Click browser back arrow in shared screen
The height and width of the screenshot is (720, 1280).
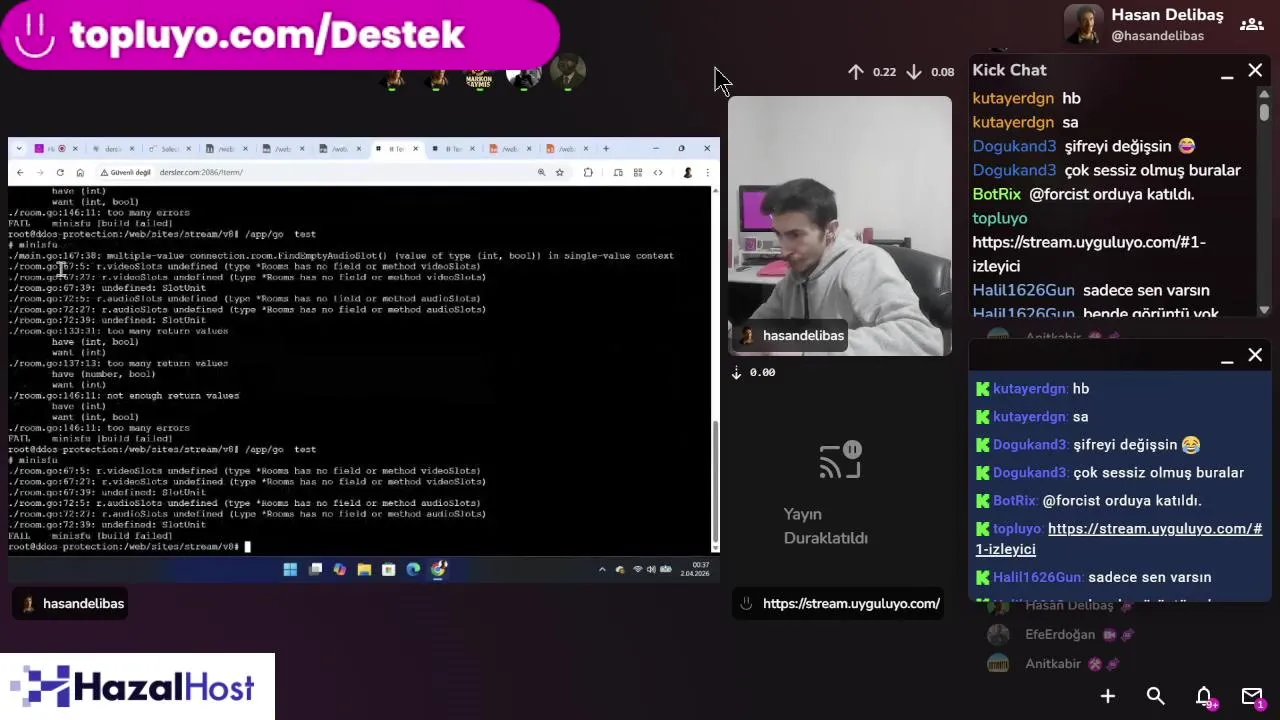[20, 172]
